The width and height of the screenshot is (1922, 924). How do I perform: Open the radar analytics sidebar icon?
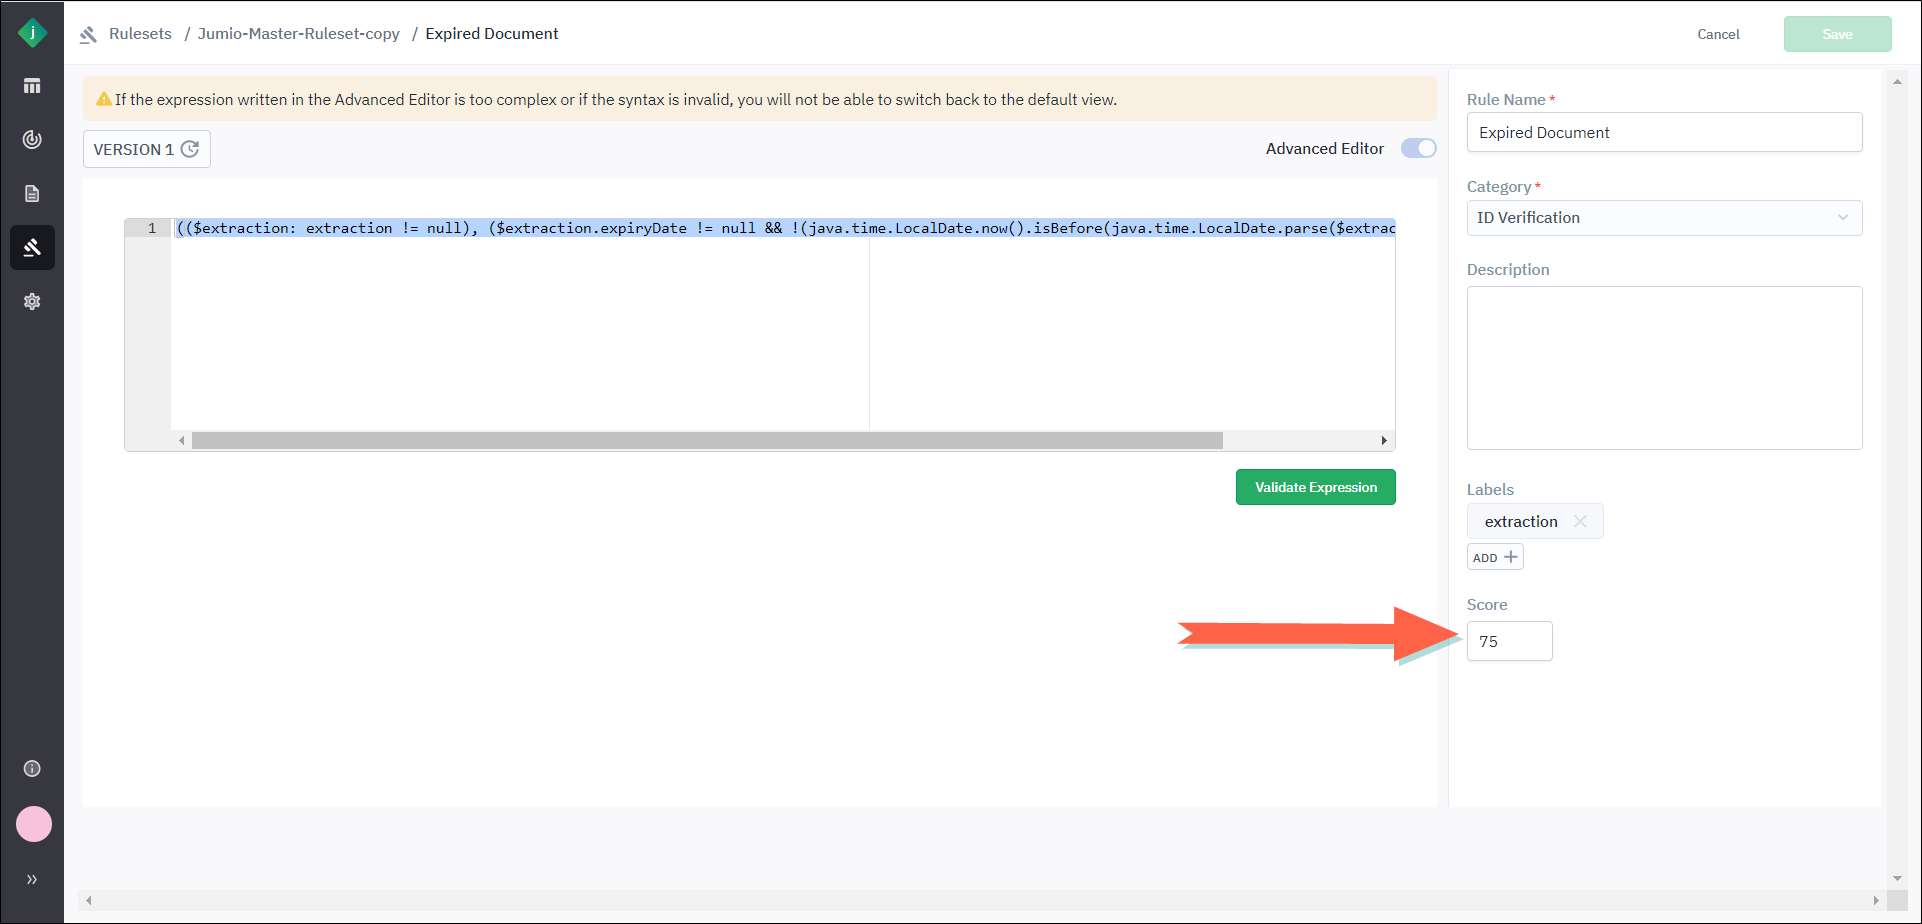(x=32, y=139)
